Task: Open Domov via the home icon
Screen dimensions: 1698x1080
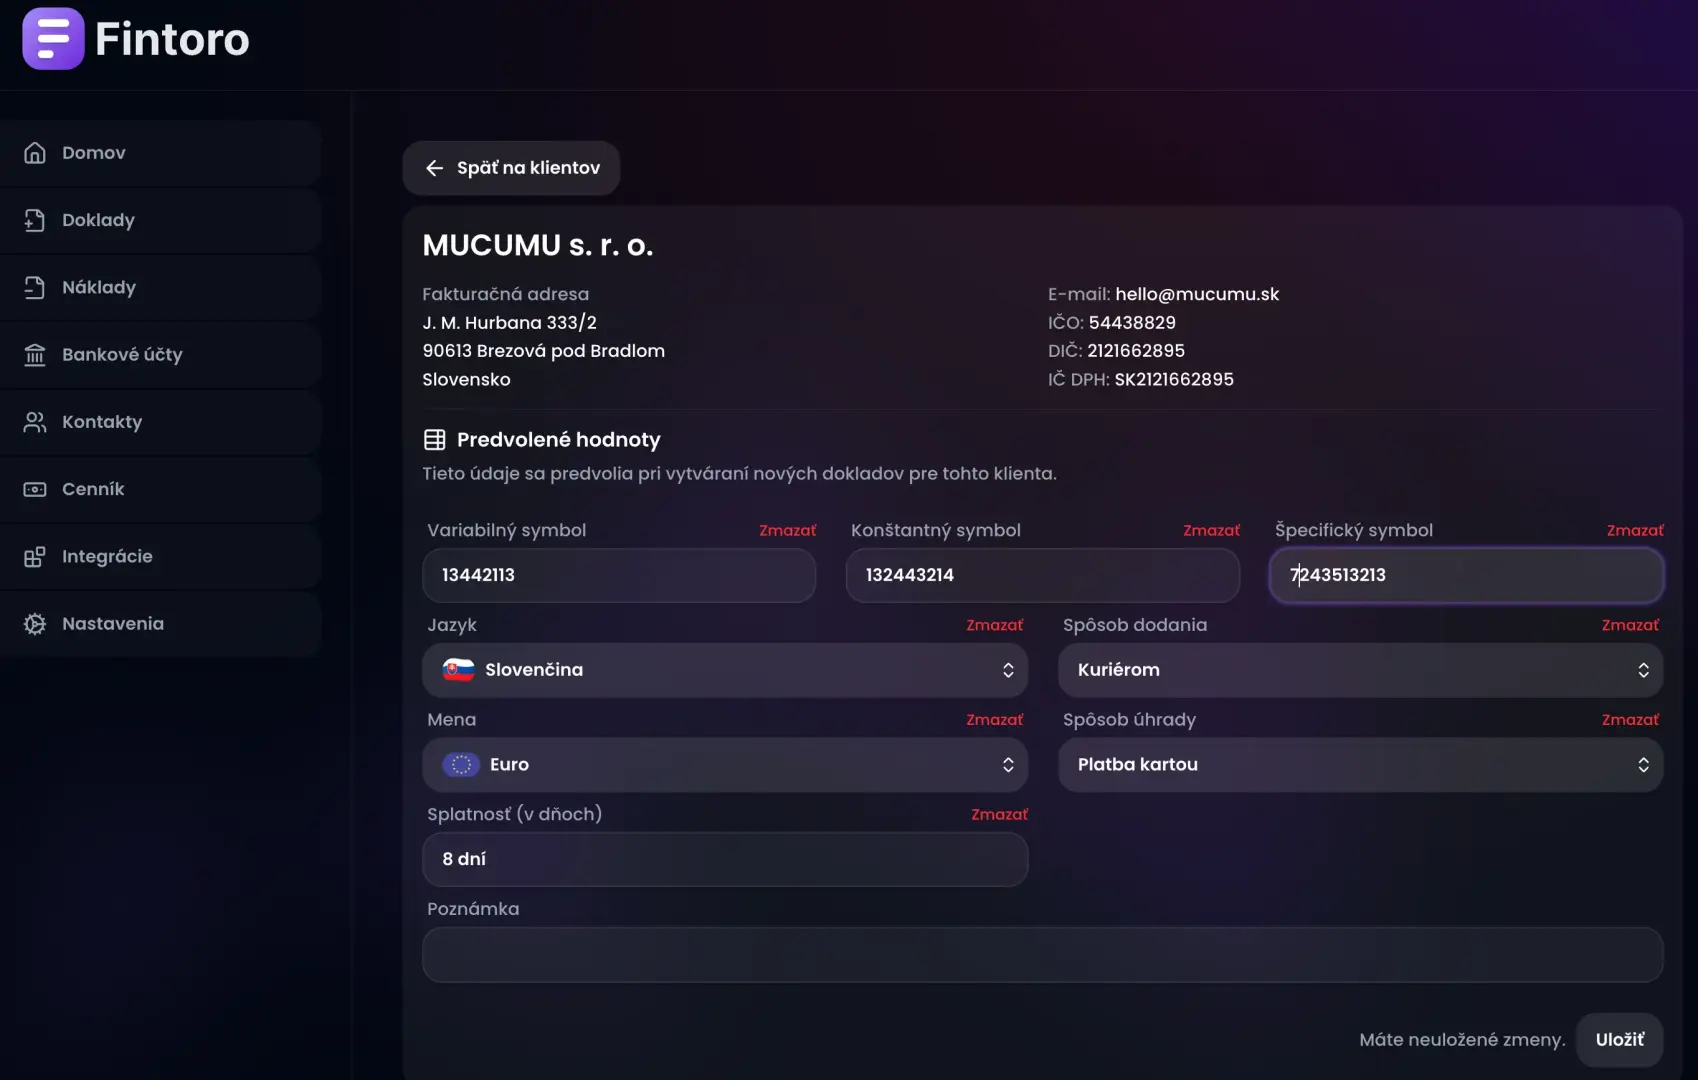Action: (35, 153)
